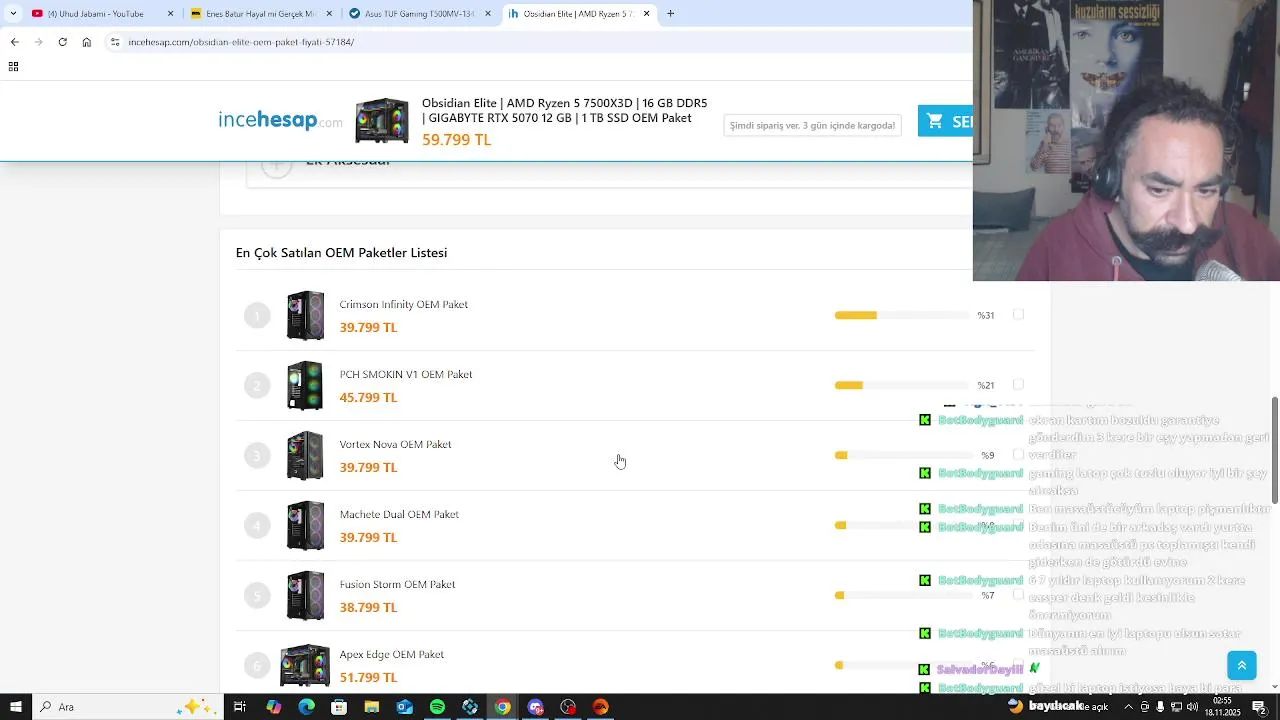The height and width of the screenshot is (720, 1280).
Task: Close the Uhud Jabami YouTube tab
Action: pos(170,14)
